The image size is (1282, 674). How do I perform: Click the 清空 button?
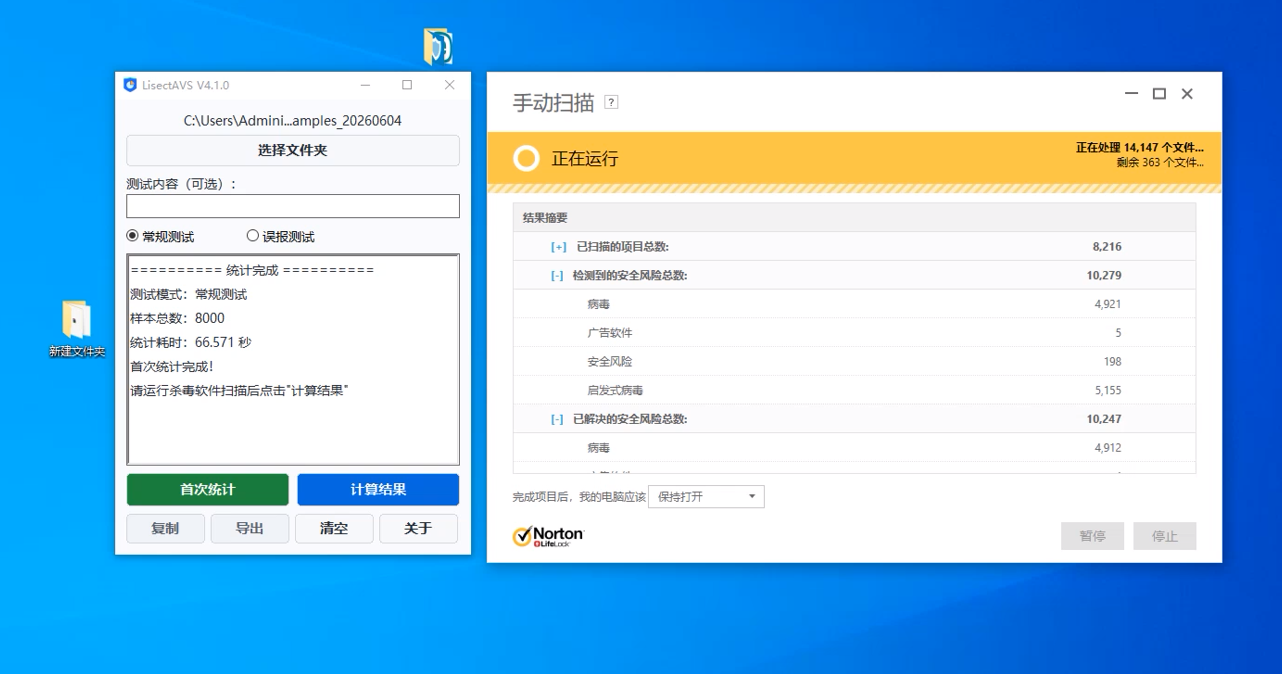[x=334, y=528]
